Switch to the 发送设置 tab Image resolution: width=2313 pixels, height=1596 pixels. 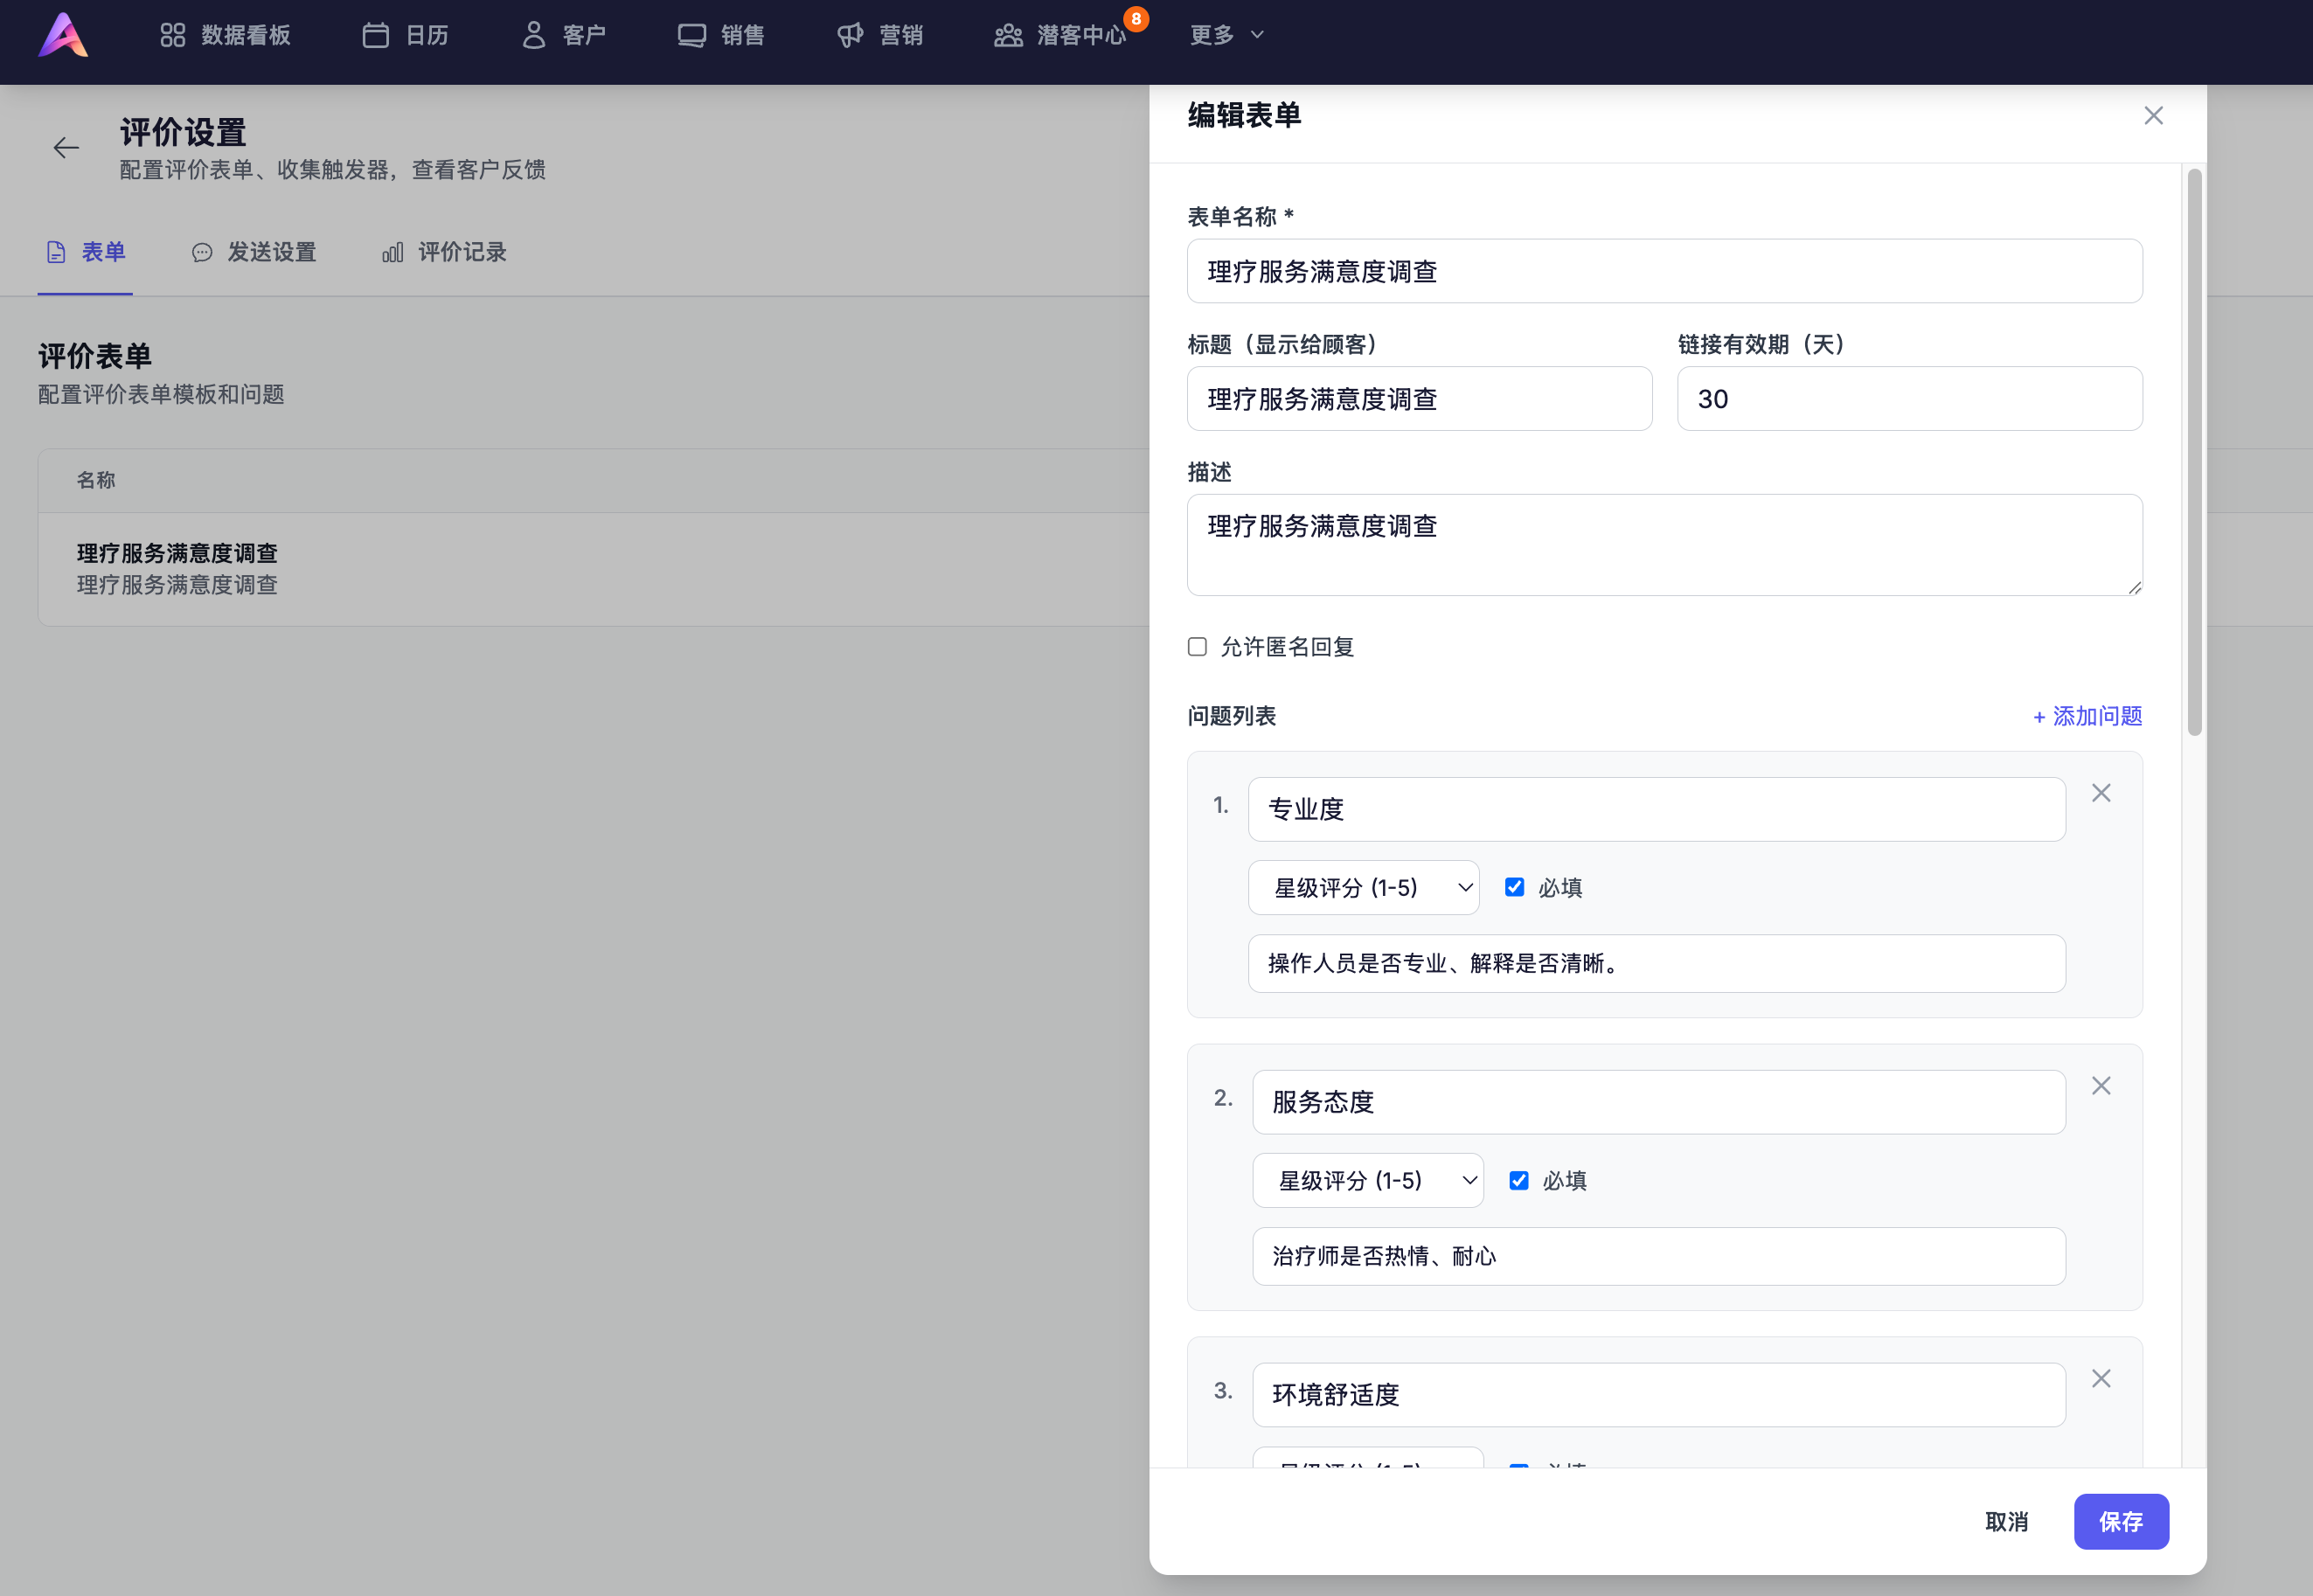[254, 252]
